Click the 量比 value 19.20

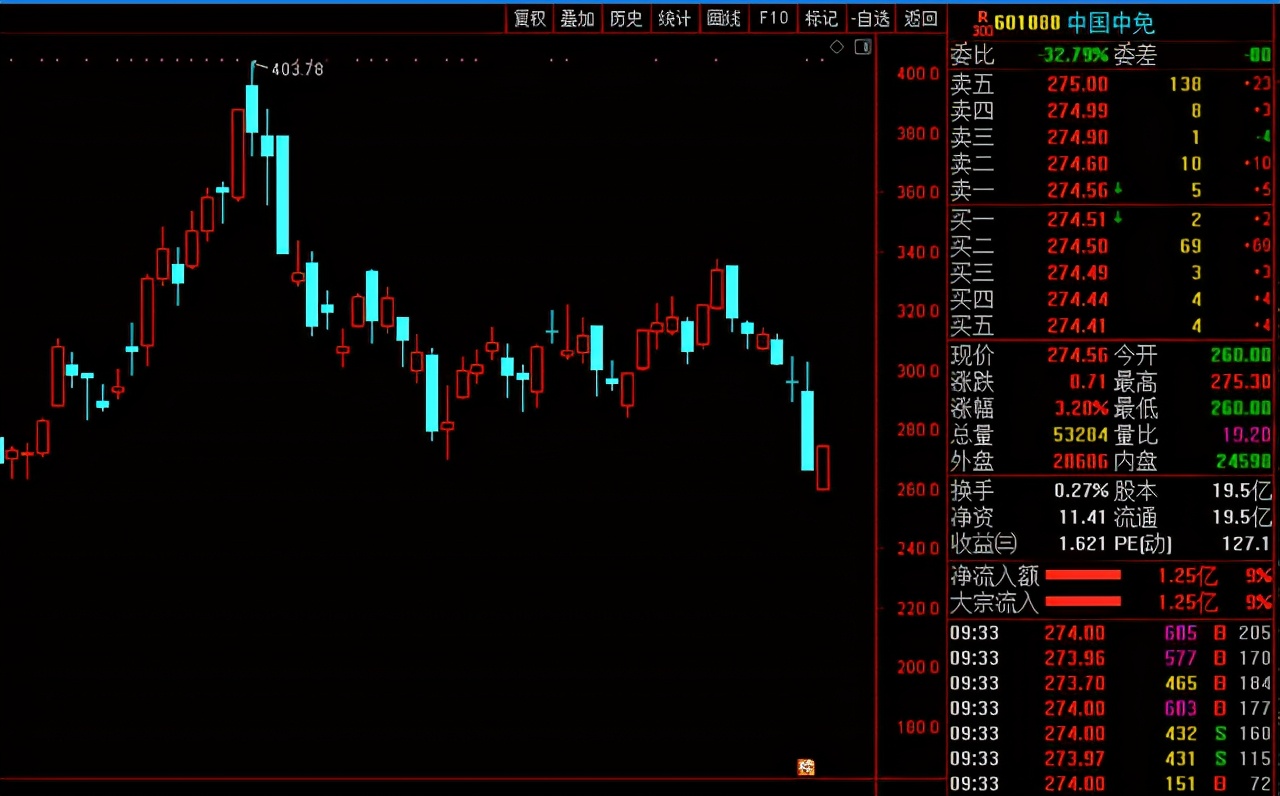1245,435
